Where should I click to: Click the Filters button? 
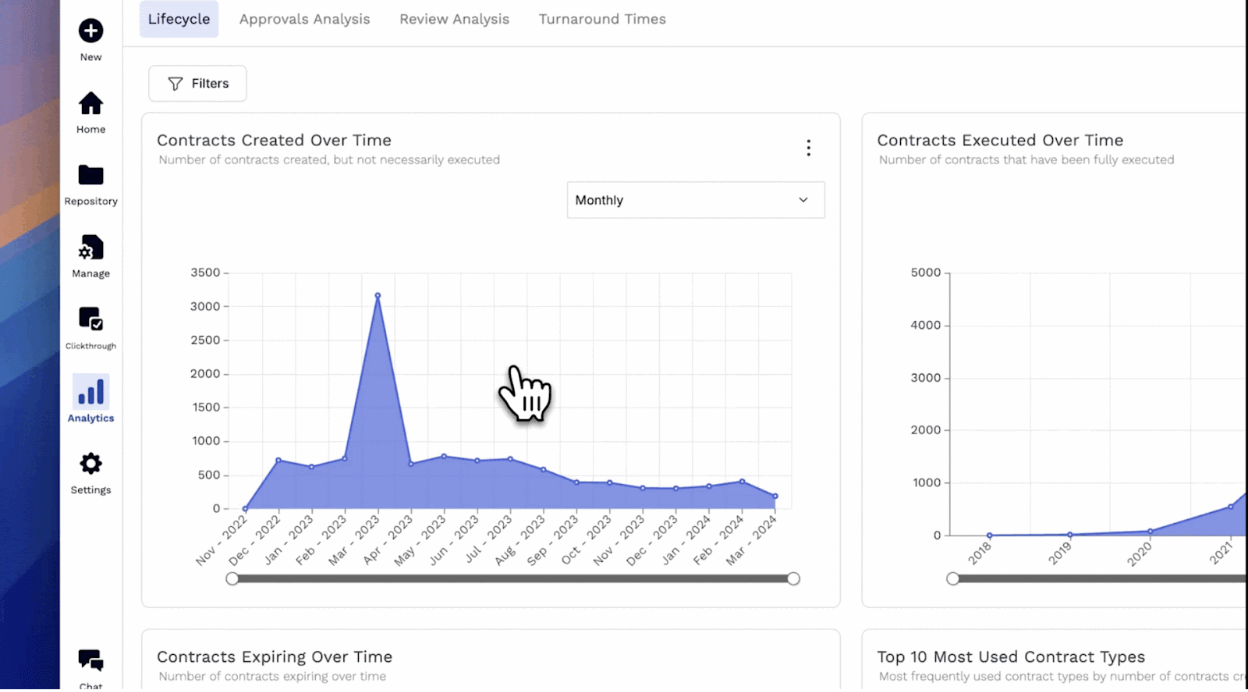click(197, 84)
